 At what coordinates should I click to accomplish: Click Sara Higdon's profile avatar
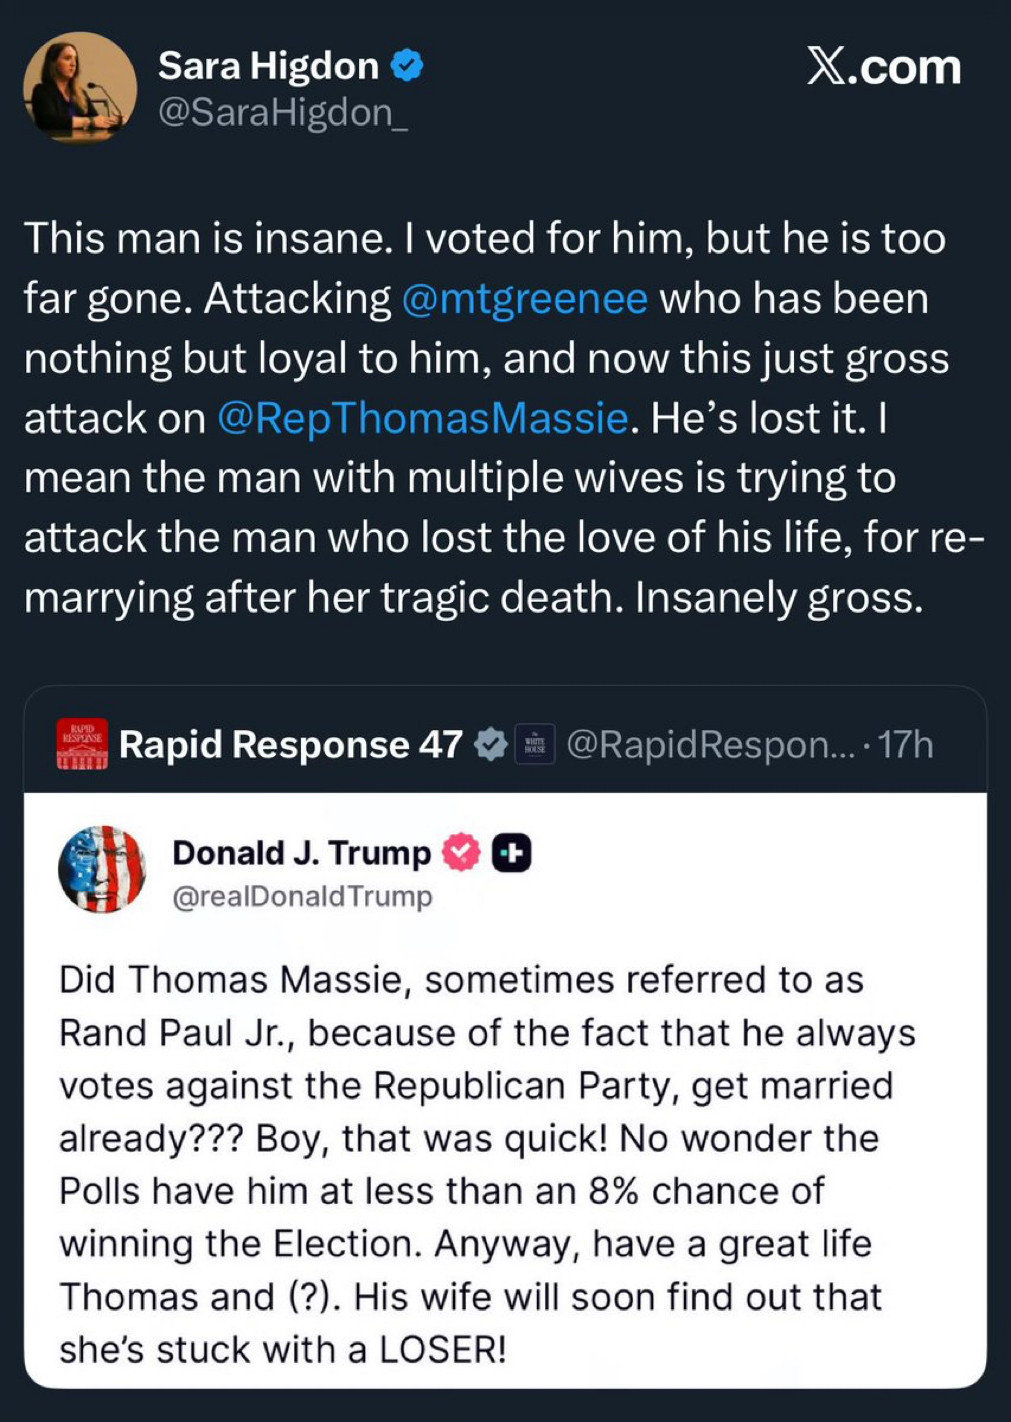pos(79,88)
